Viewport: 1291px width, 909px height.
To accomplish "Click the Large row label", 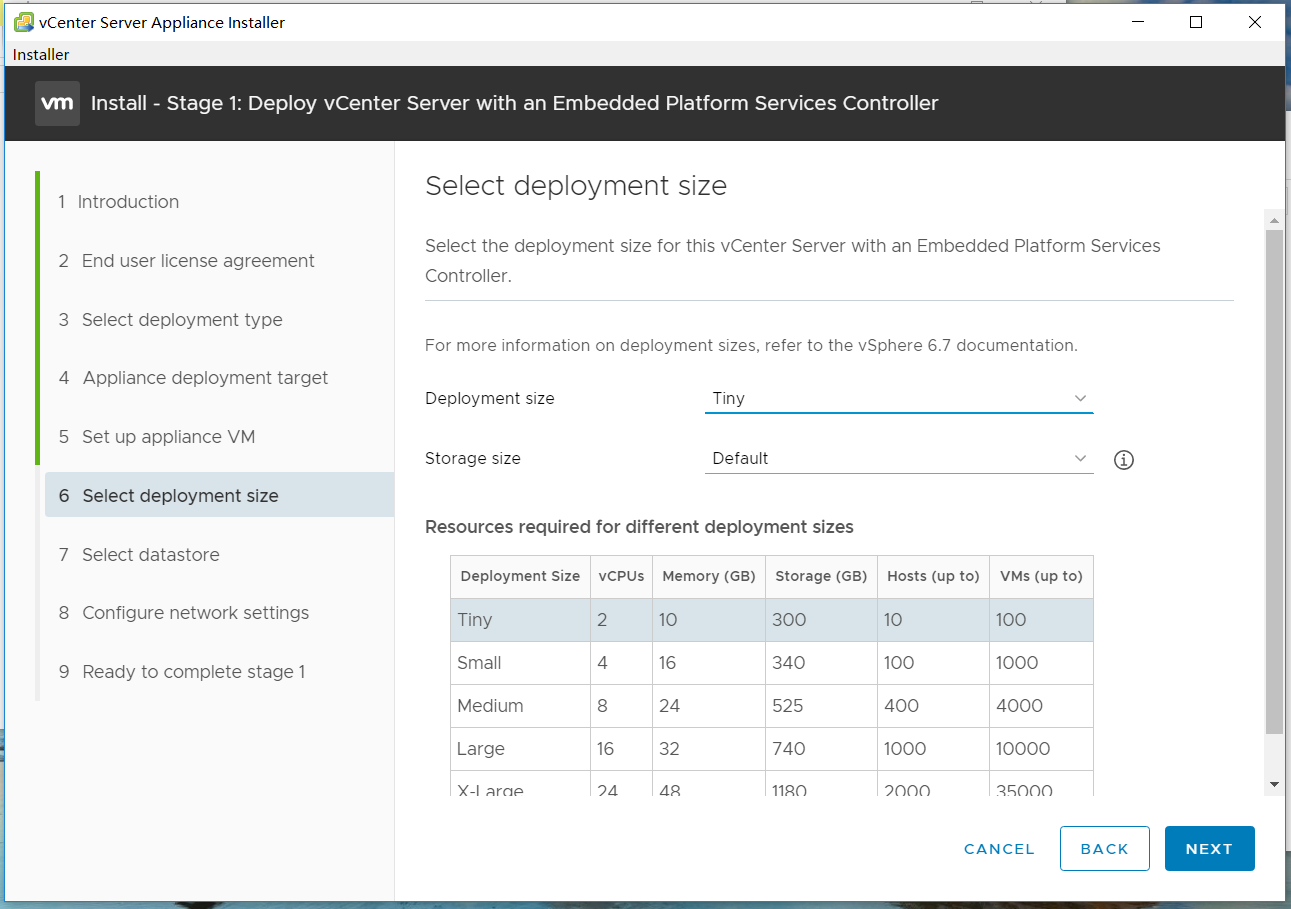I will pyautogui.click(x=481, y=749).
